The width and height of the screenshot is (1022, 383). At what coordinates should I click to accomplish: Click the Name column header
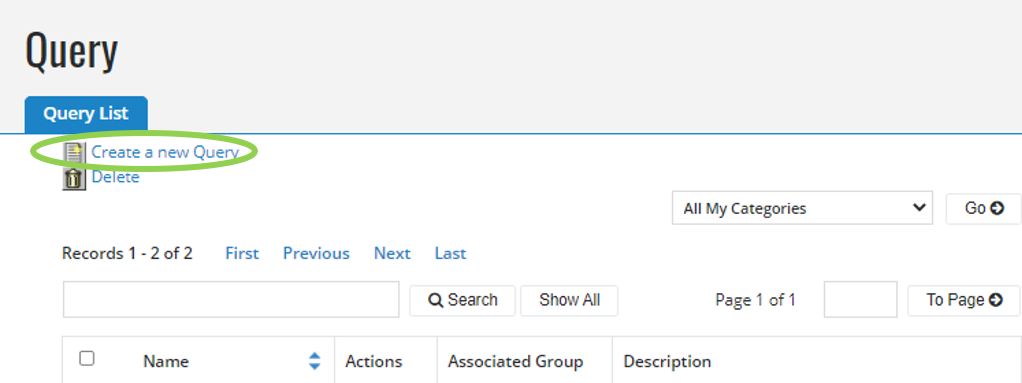click(x=166, y=362)
